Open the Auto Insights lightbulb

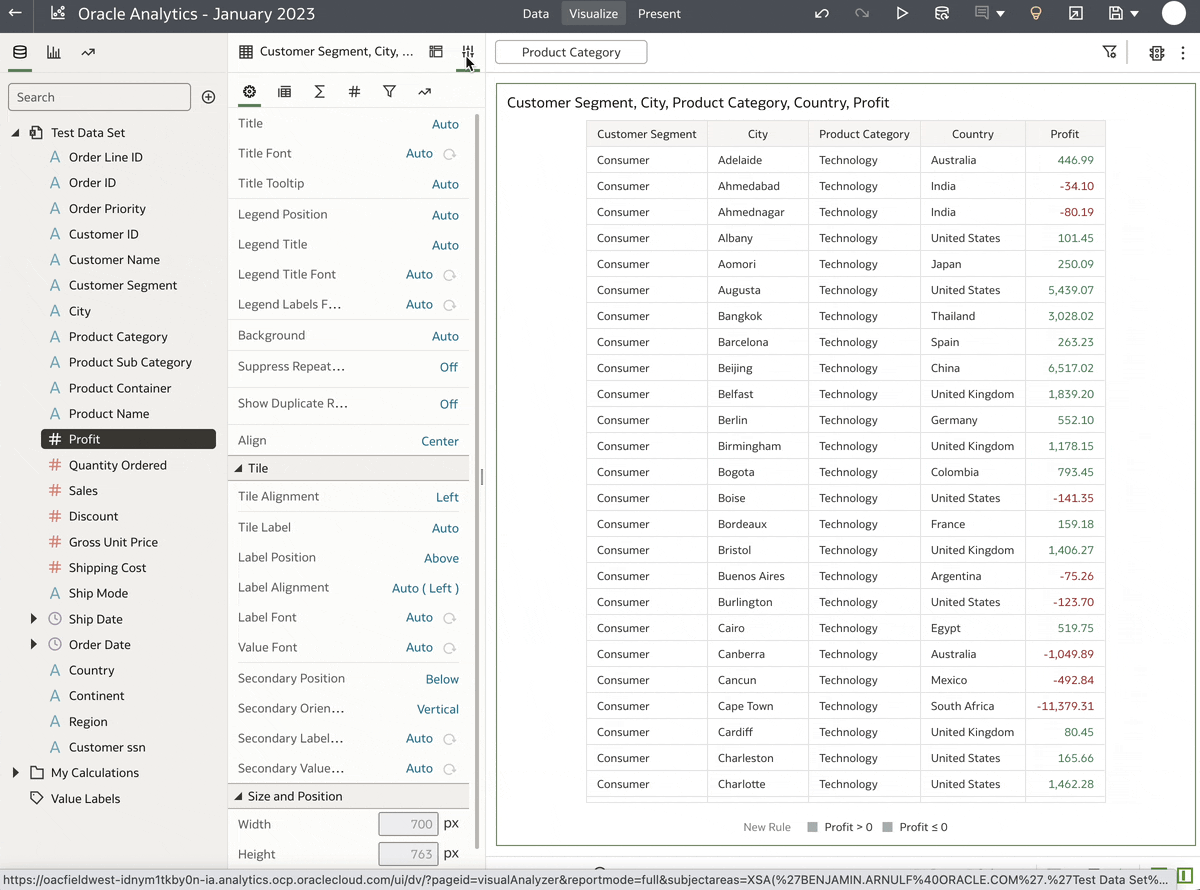pyautogui.click(x=1036, y=14)
